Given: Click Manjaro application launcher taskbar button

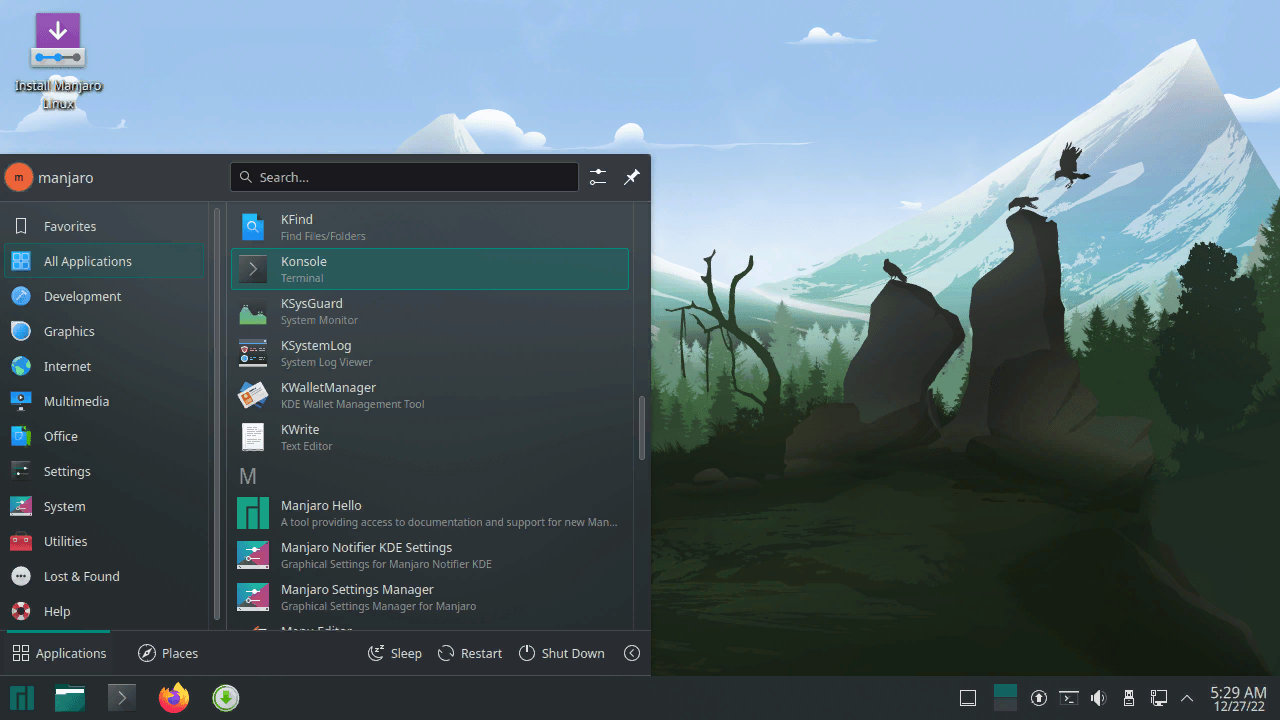Looking at the screenshot, I should [x=22, y=698].
